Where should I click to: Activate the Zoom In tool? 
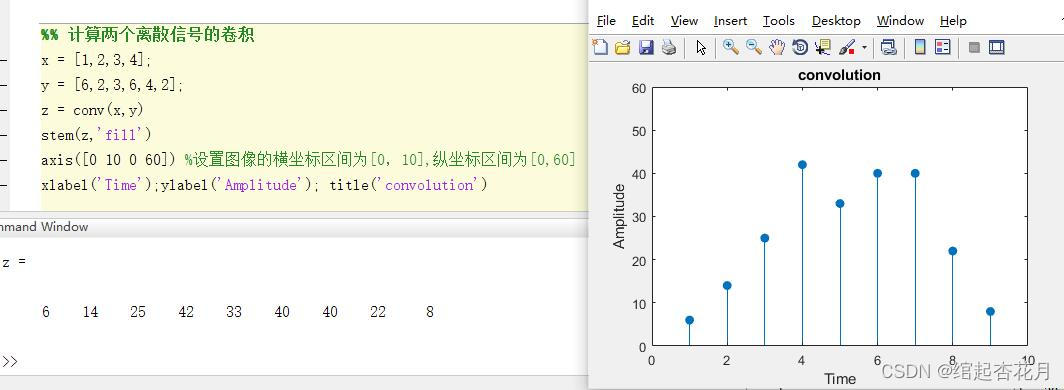[731, 47]
